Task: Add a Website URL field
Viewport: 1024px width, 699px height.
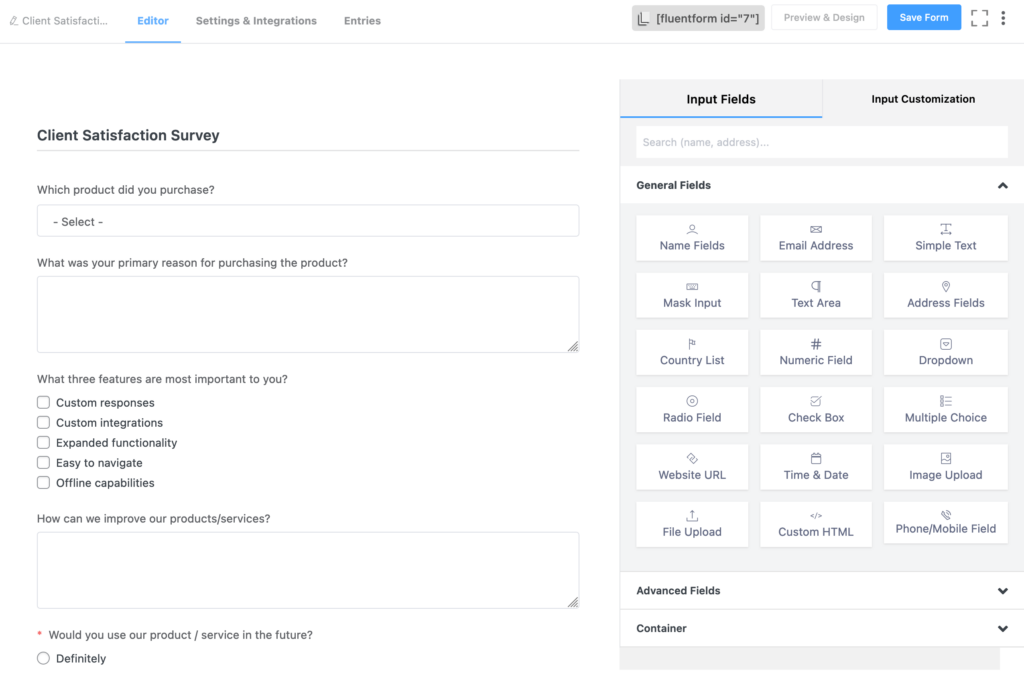Action: coord(692,467)
